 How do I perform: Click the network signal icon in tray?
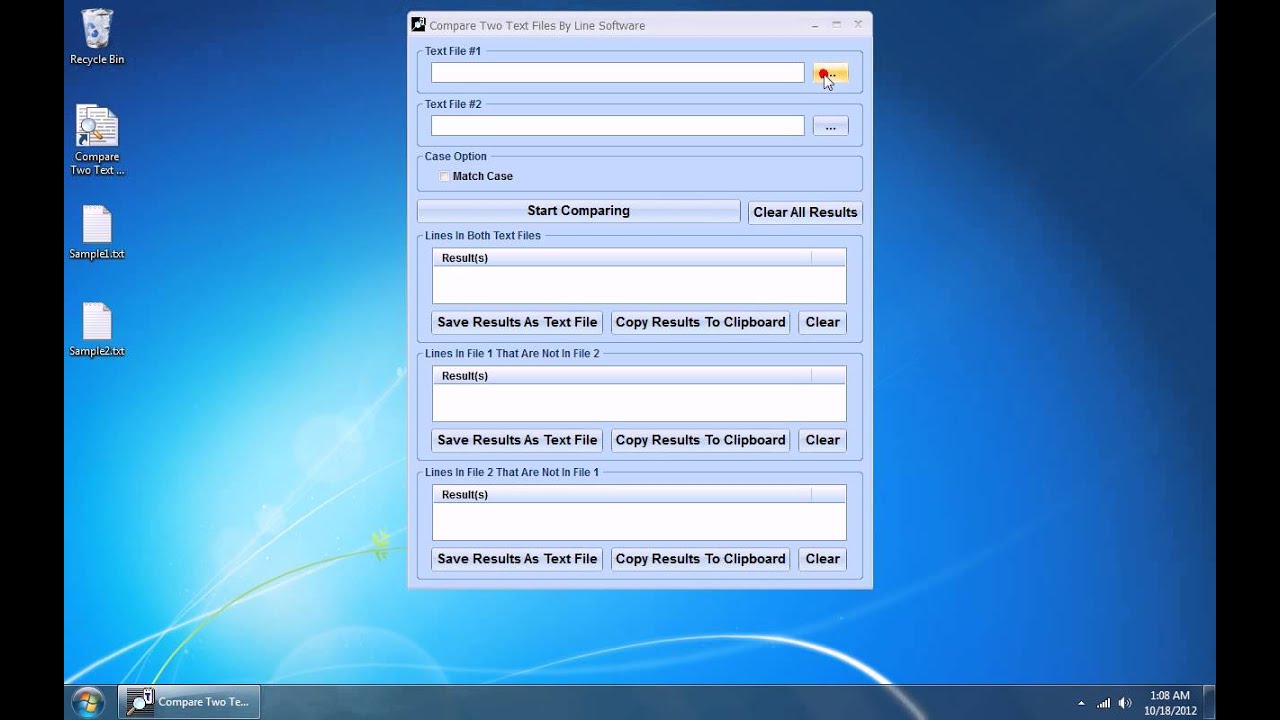click(1104, 701)
